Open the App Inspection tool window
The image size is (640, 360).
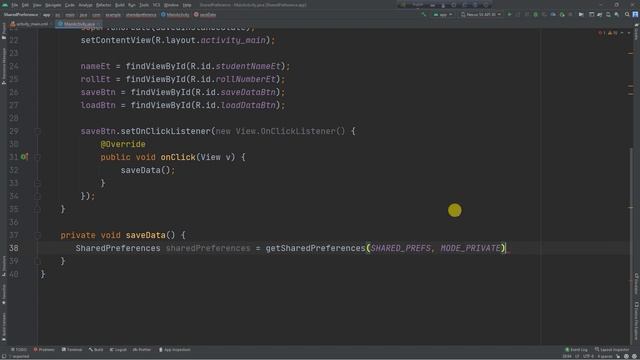(x=175, y=350)
